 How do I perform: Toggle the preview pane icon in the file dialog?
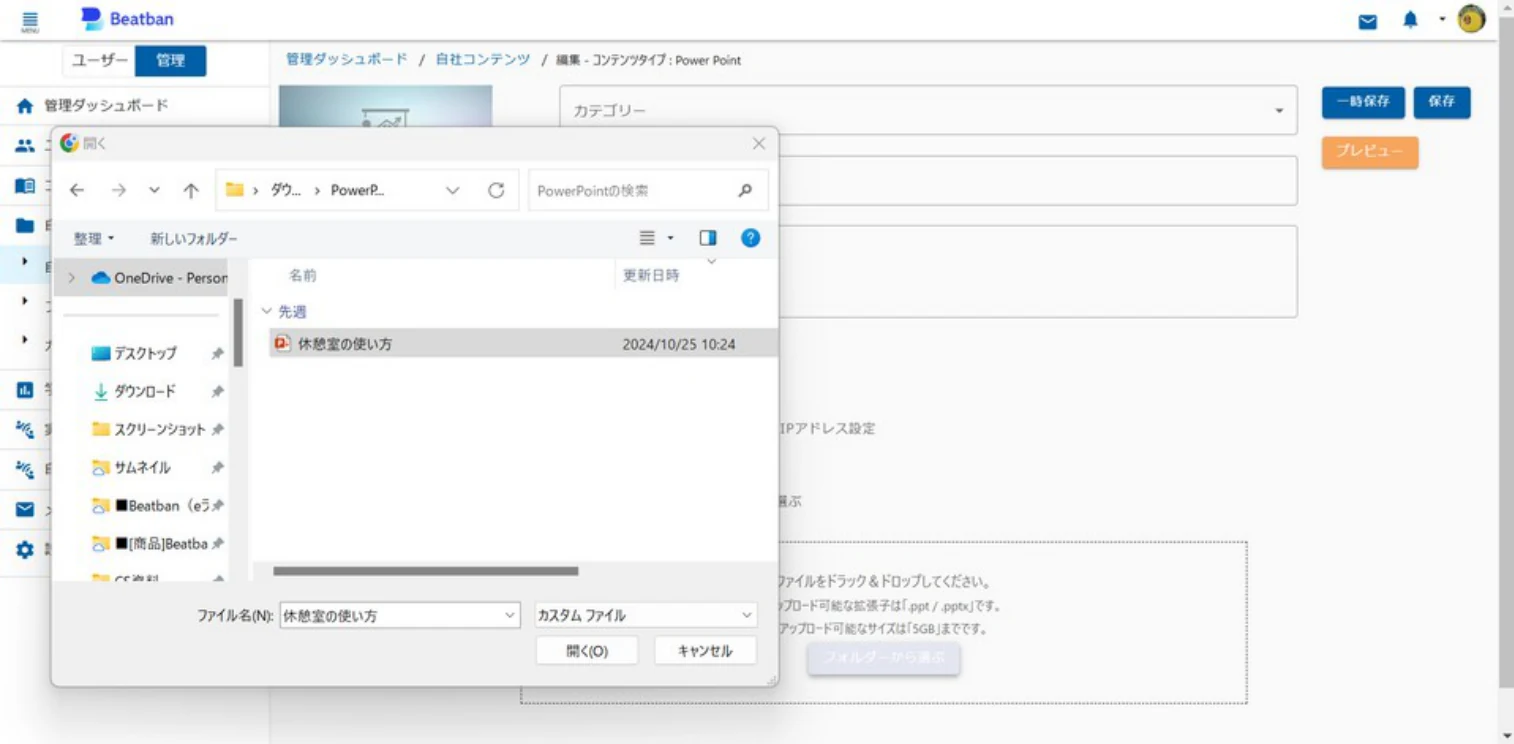pyautogui.click(x=708, y=238)
